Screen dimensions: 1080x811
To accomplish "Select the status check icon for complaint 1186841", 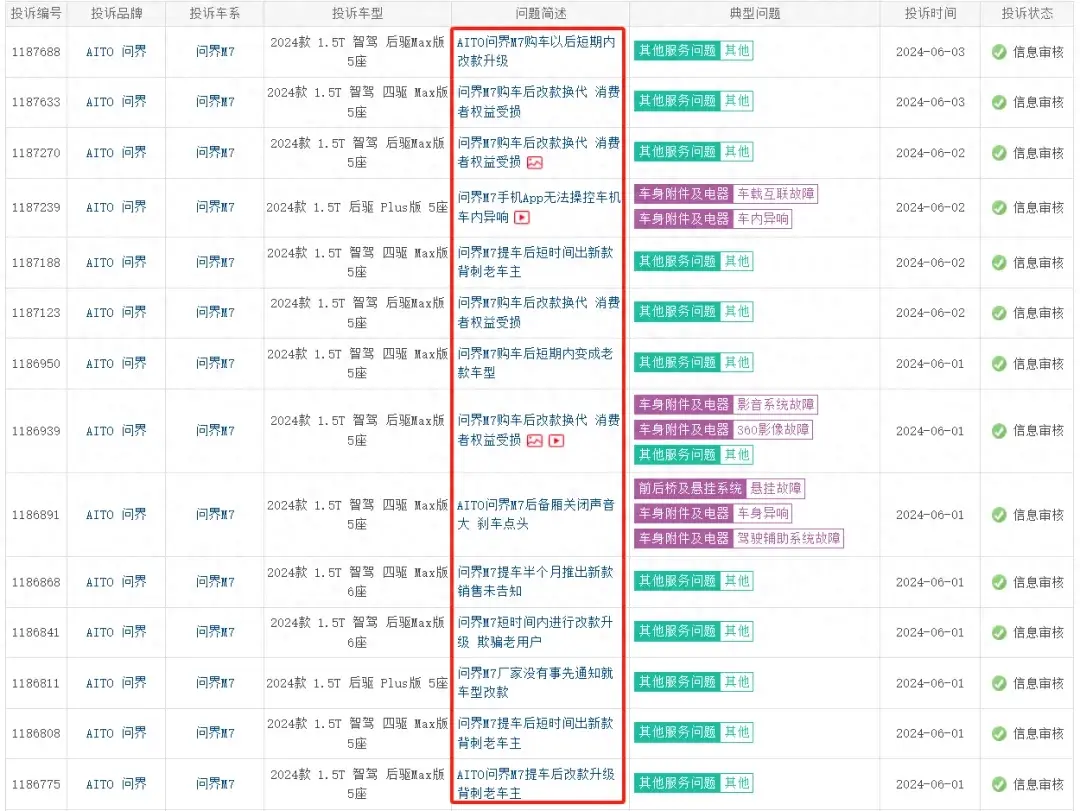I will point(999,633).
